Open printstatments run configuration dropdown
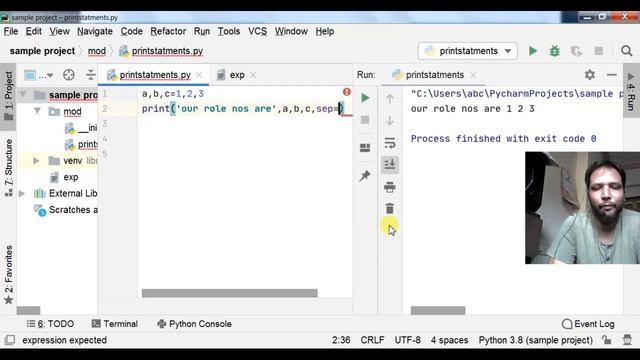 [x=468, y=51]
